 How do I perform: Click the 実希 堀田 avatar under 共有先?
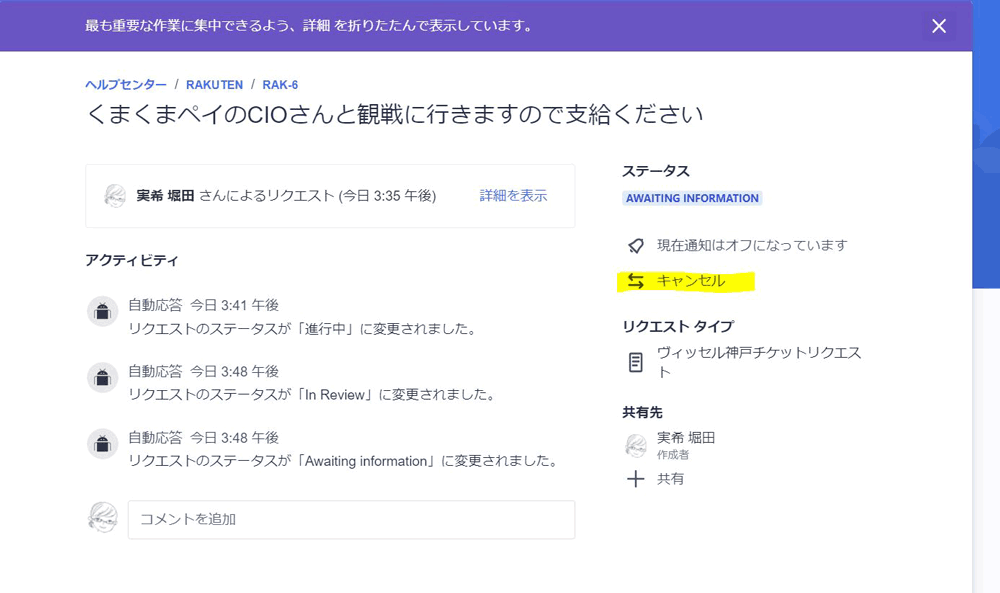point(636,446)
